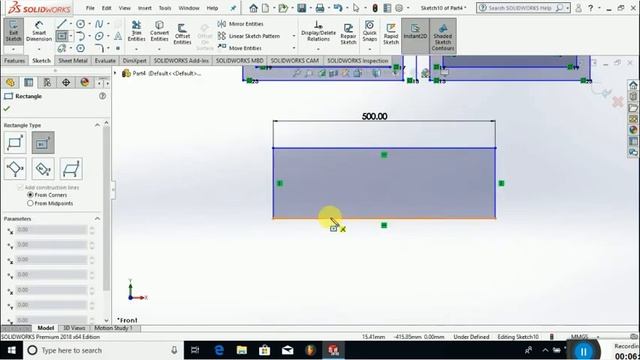The width and height of the screenshot is (640, 360).
Task: Open Quick Snaps dropdown arrow
Action: point(369,49)
